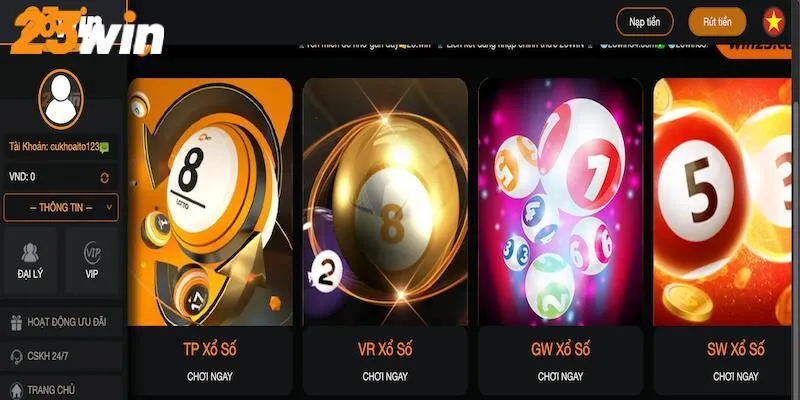The image size is (800, 400).
Task: Open the Đại Lý agent icon
Action: [30, 253]
